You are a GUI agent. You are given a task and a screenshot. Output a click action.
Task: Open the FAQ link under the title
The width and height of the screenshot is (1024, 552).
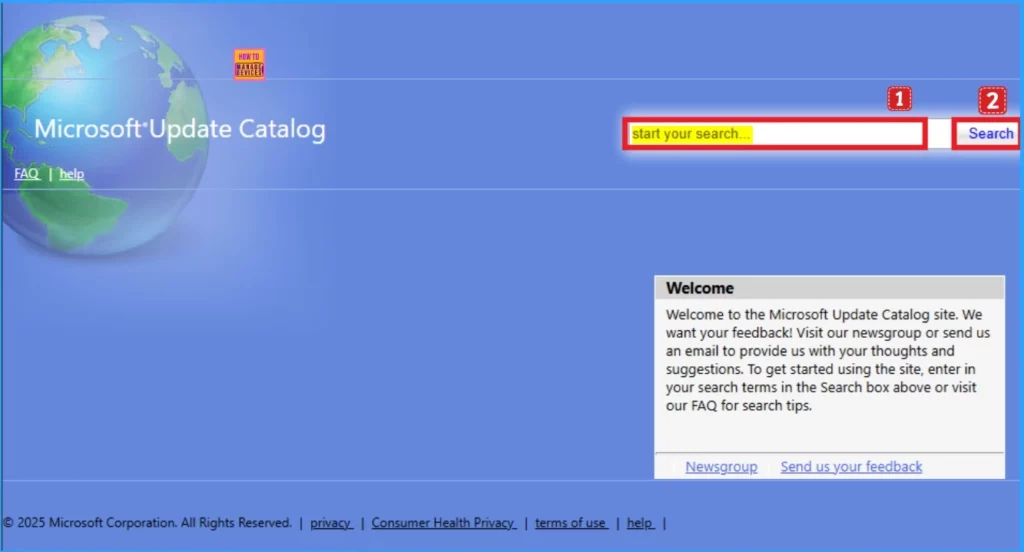(x=27, y=174)
